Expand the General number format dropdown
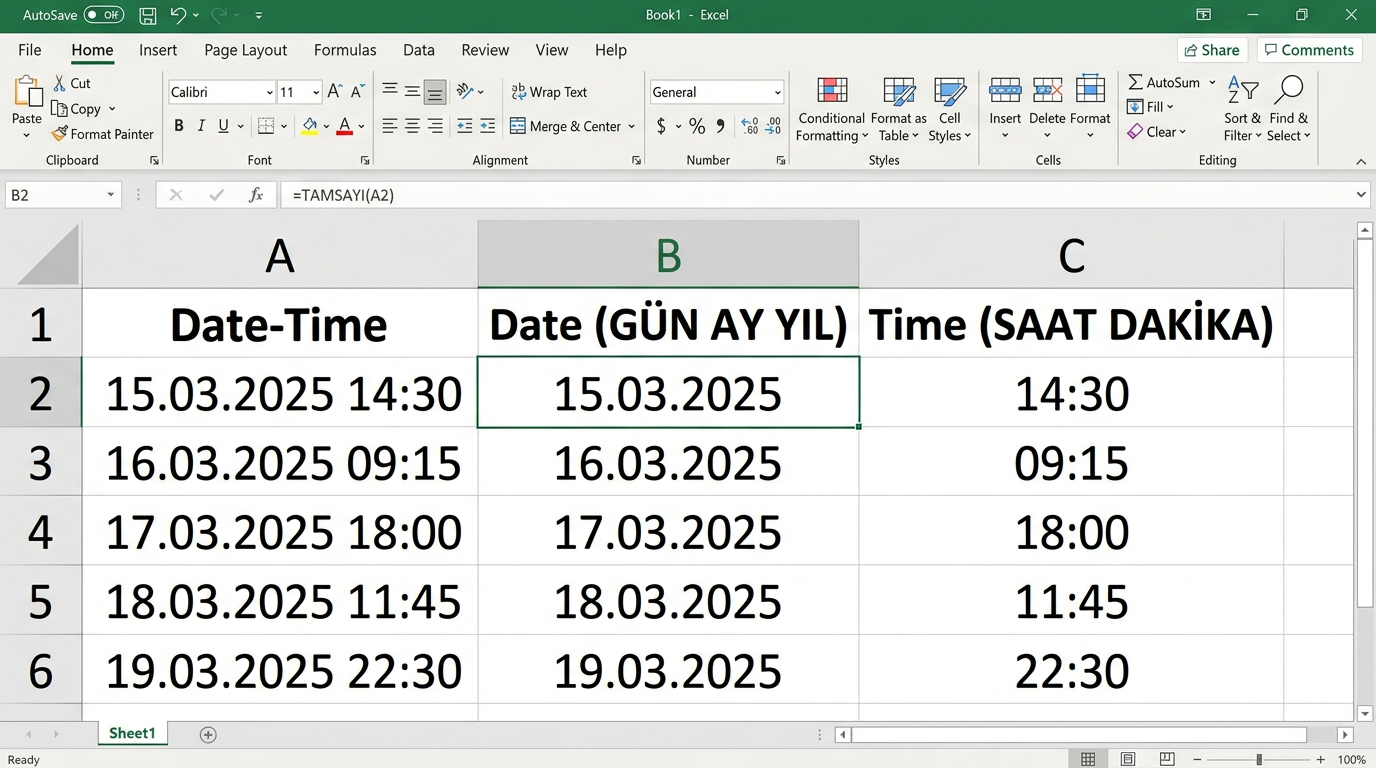 click(777, 92)
